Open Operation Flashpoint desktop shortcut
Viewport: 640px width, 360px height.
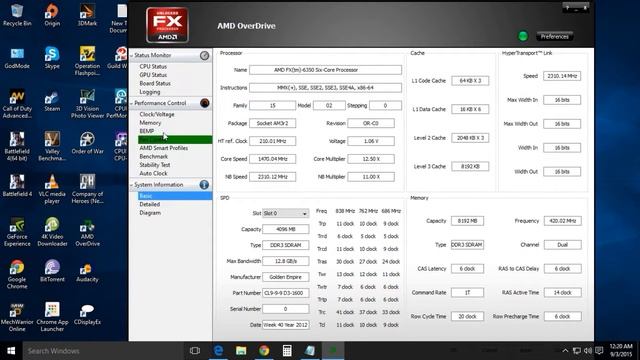pyautogui.click(x=87, y=61)
